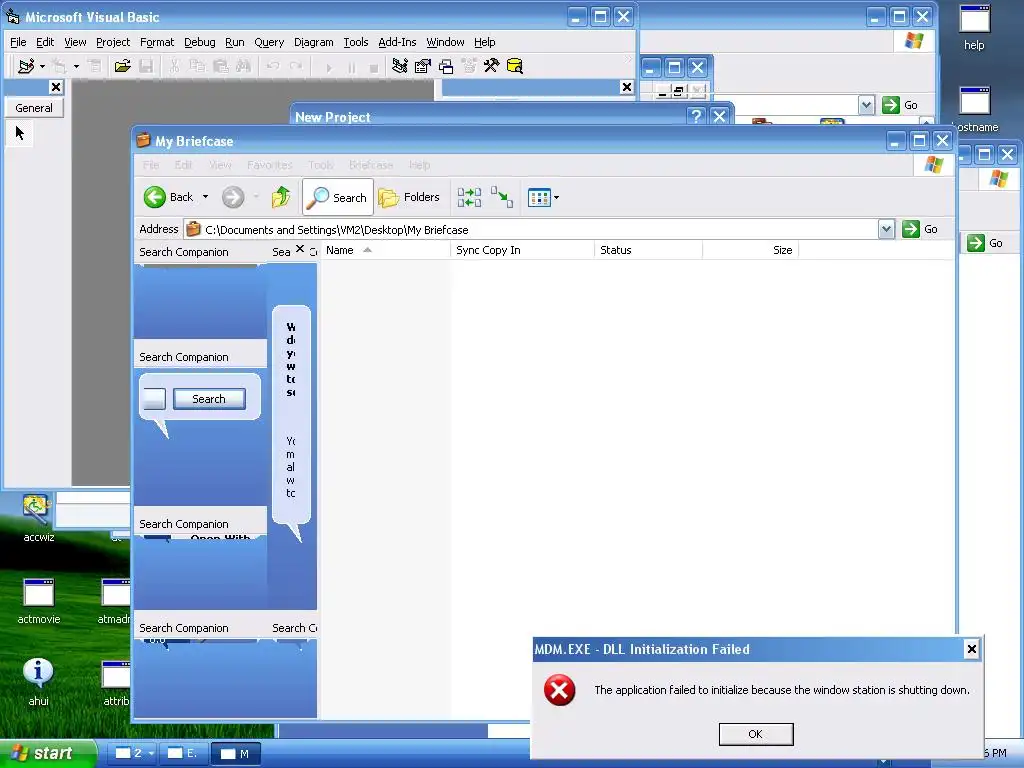Screen dimensions: 1024x768
Task: Click the Object Browser icon in Visual Basic
Action: coord(469,66)
